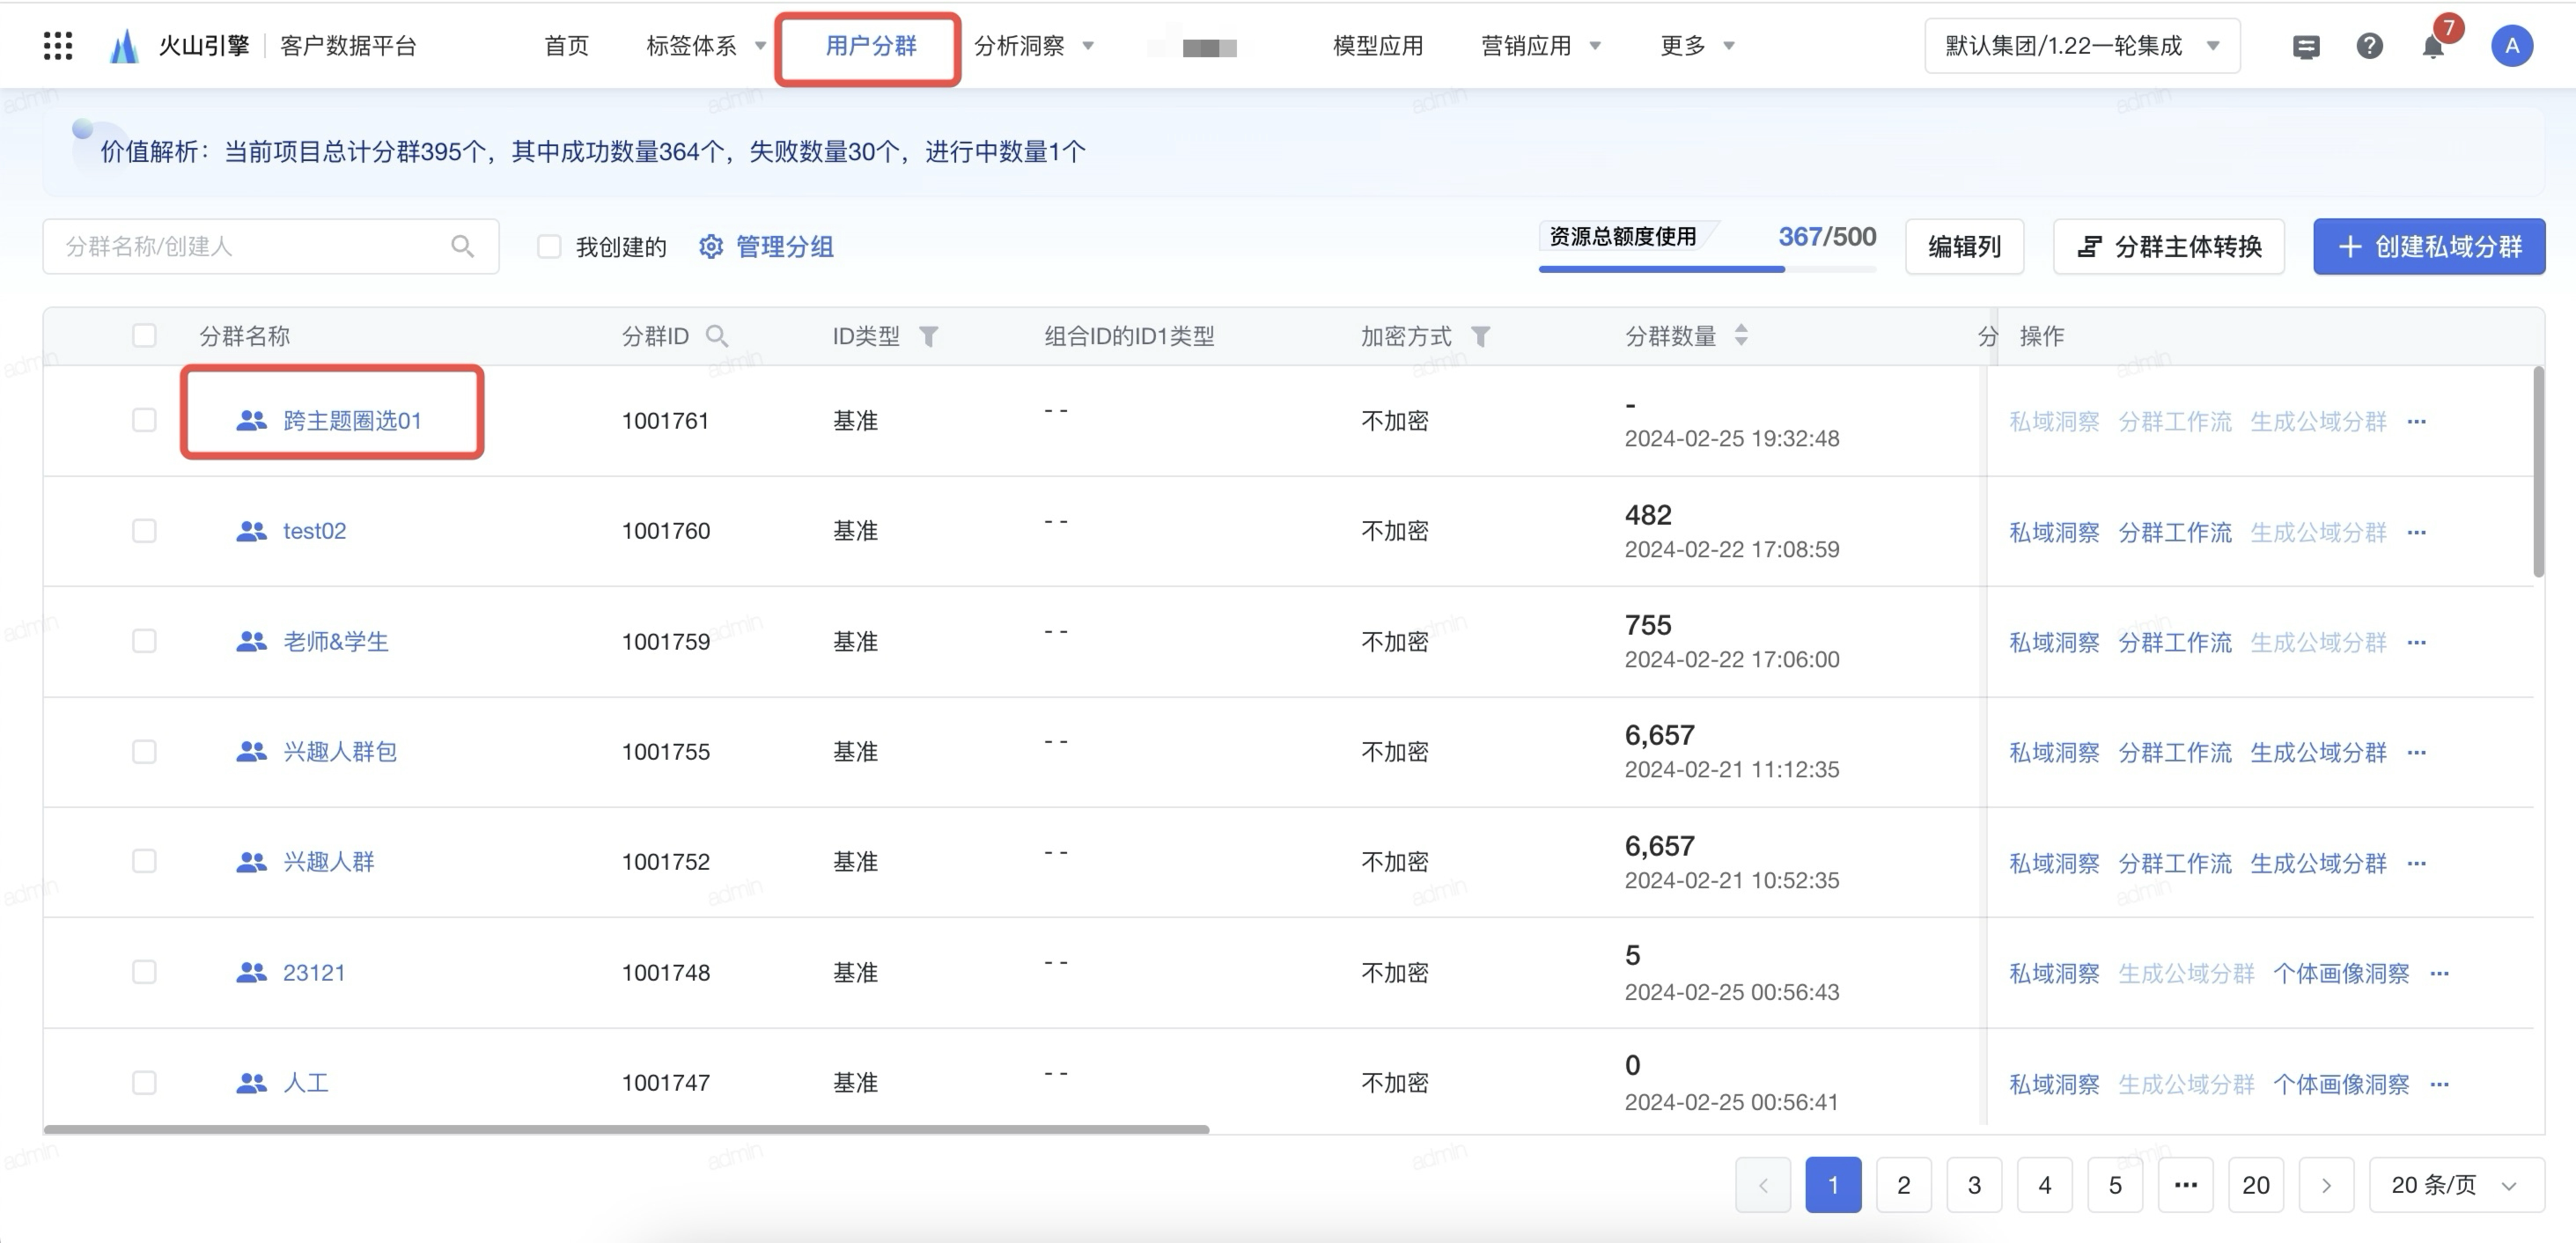Click the gear icon for 管理分组
2576x1243 pixels.
click(x=710, y=246)
